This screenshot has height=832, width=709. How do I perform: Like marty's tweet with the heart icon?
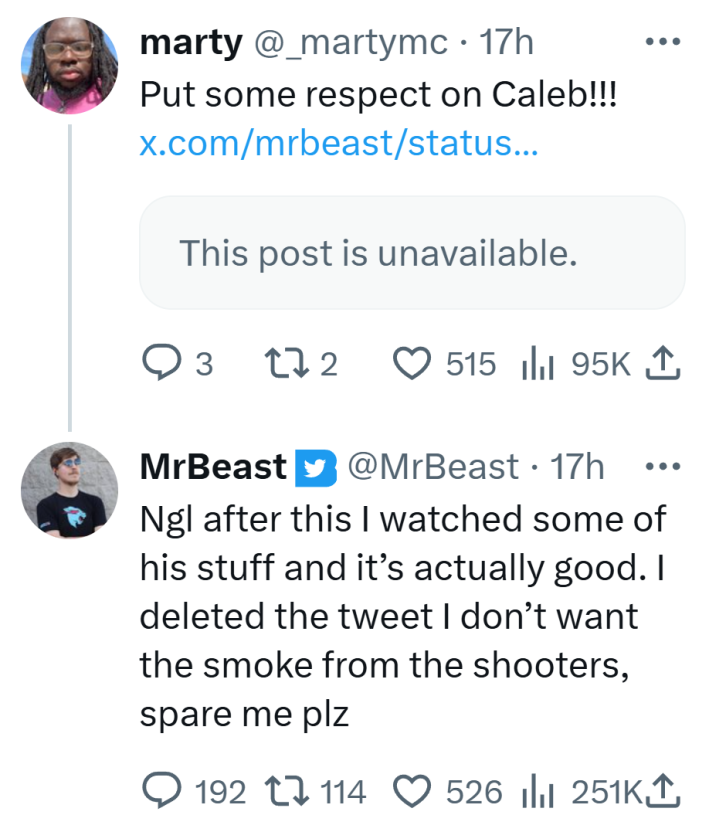414,363
